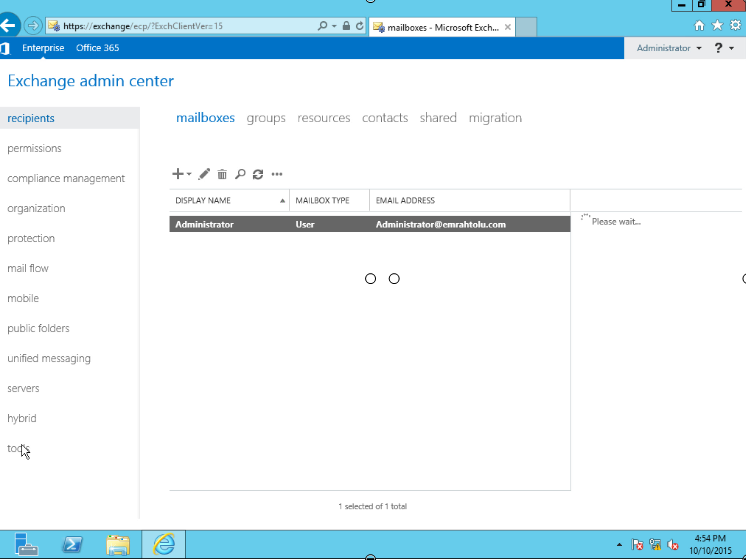Switch to the contacts tab

pyautogui.click(x=385, y=118)
